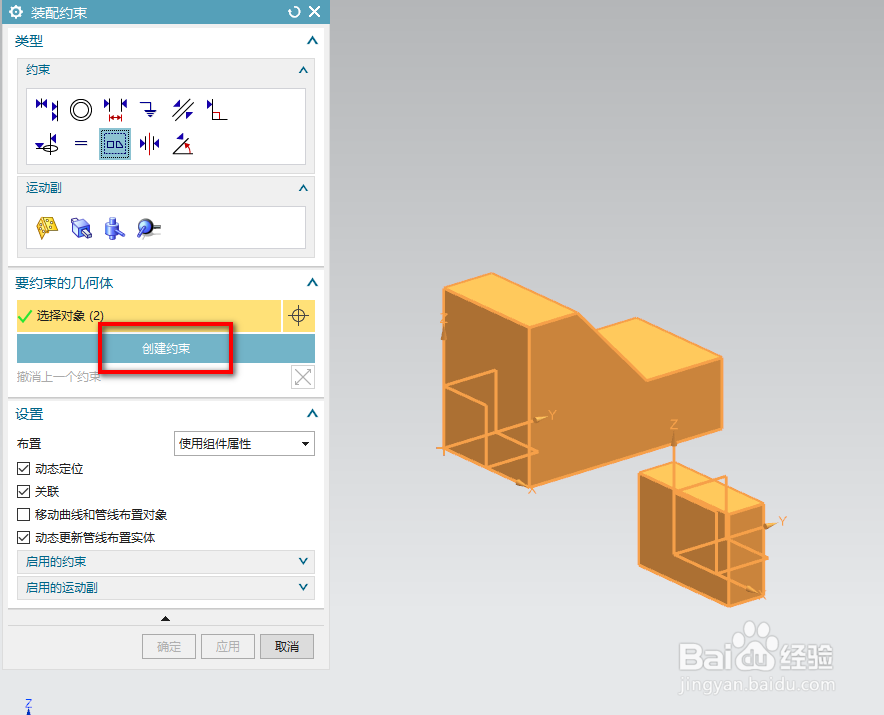Click the reset dialog arrow icon
Viewport: 884px width, 715px height.
294,12
